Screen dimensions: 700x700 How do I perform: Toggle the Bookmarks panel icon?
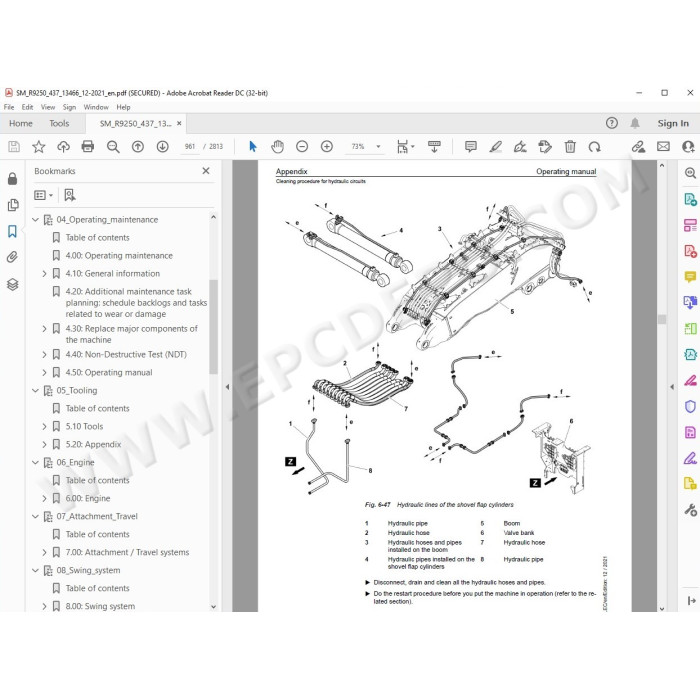click(x=12, y=231)
